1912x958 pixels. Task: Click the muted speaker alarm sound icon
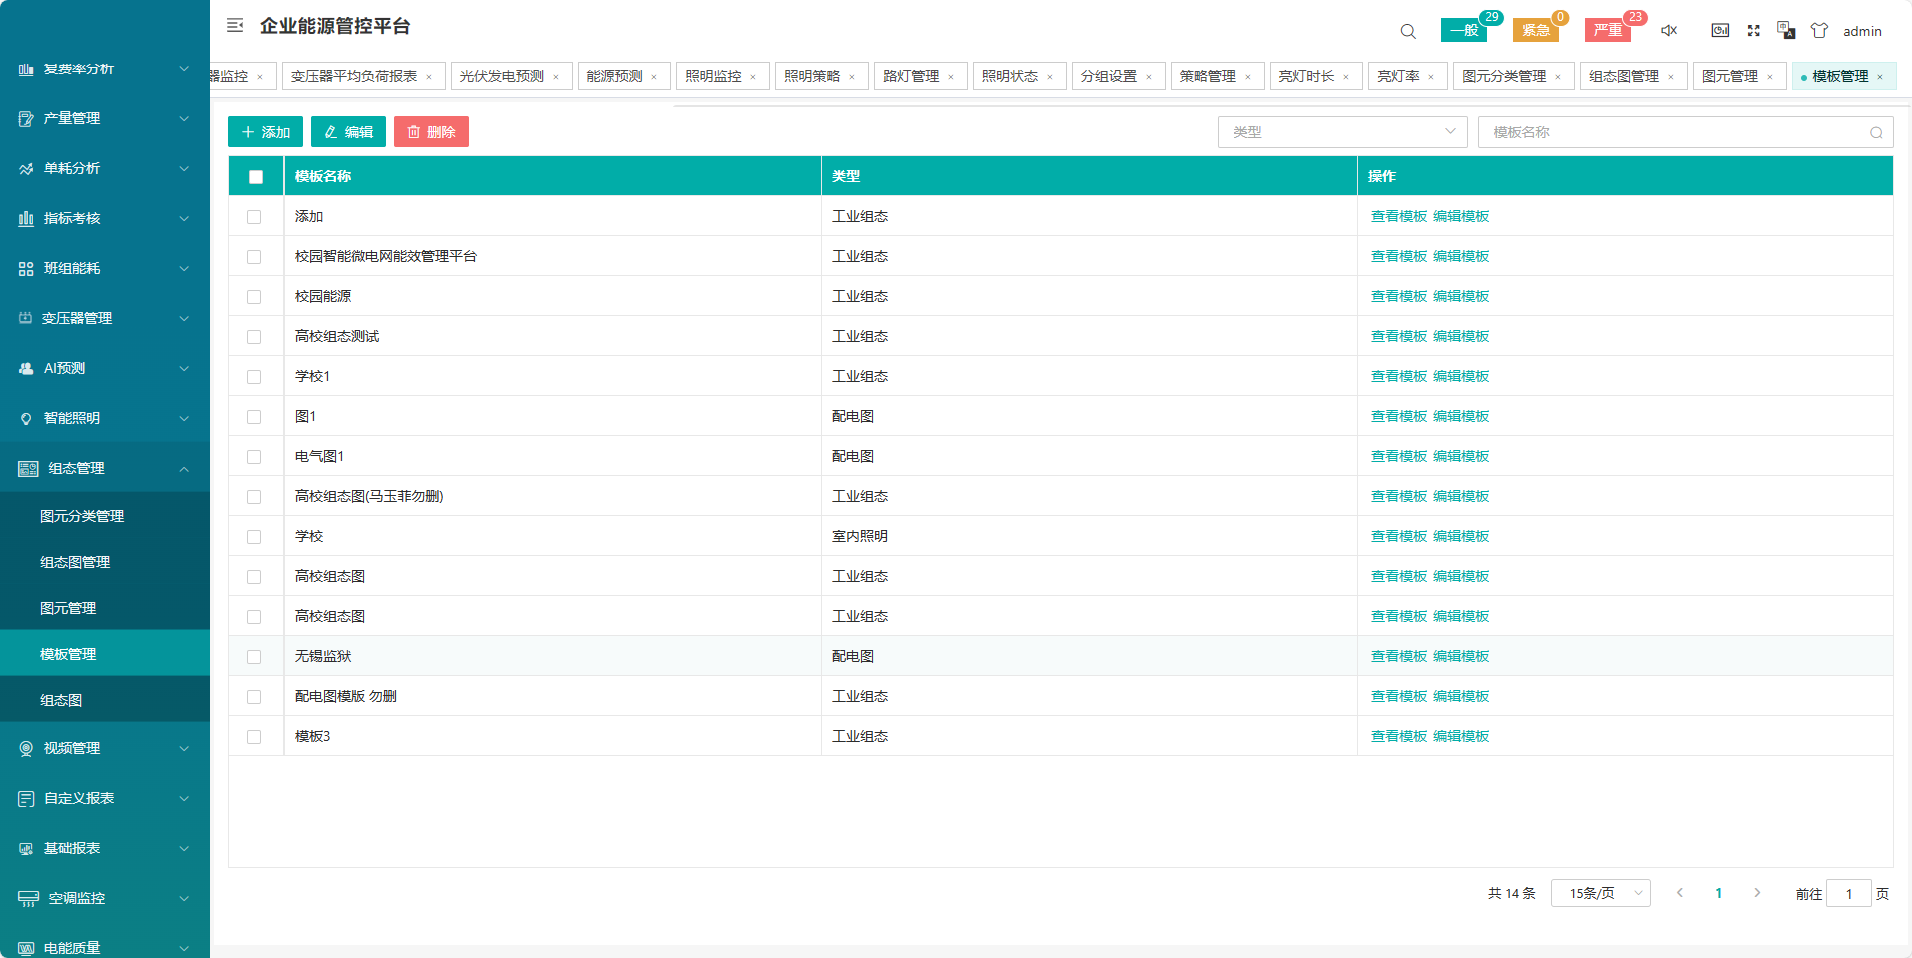click(x=1669, y=31)
